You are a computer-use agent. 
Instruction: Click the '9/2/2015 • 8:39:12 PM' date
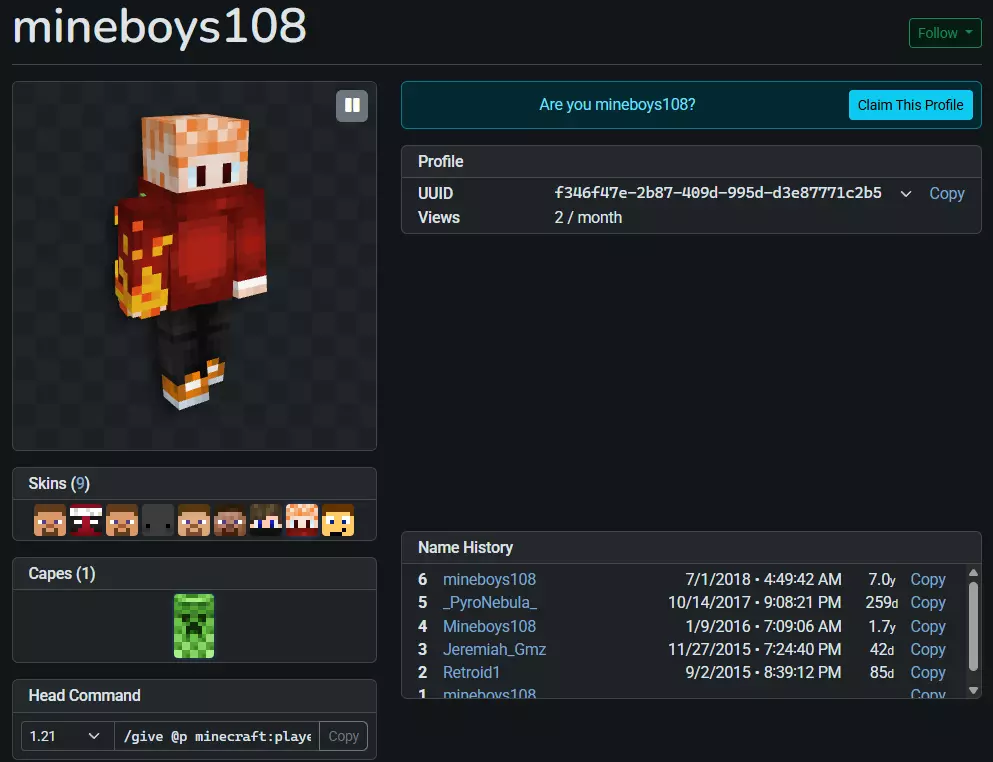(763, 672)
